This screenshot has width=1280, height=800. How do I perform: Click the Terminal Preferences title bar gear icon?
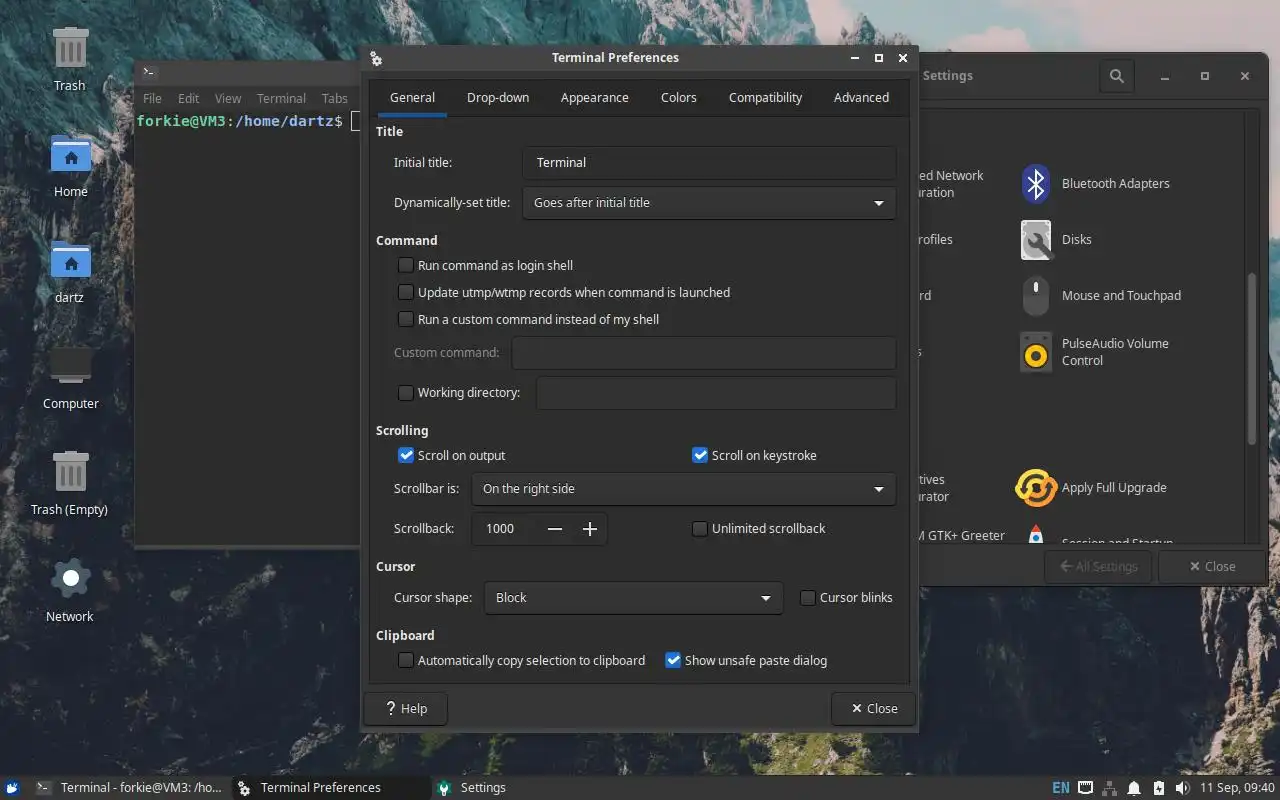[376, 59]
